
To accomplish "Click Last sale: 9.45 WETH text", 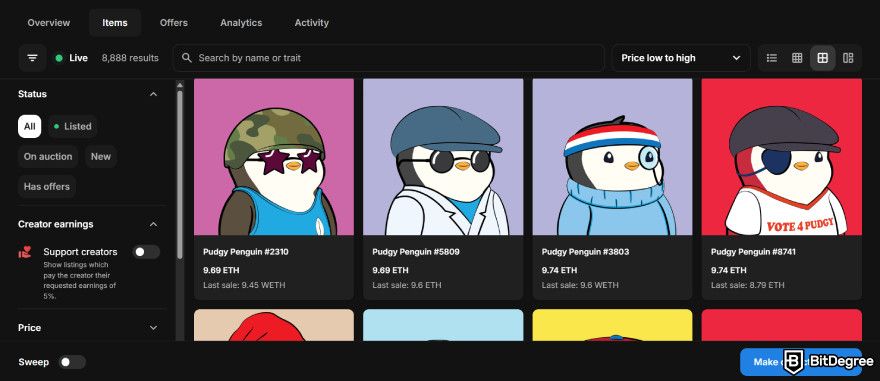I will tap(244, 285).
